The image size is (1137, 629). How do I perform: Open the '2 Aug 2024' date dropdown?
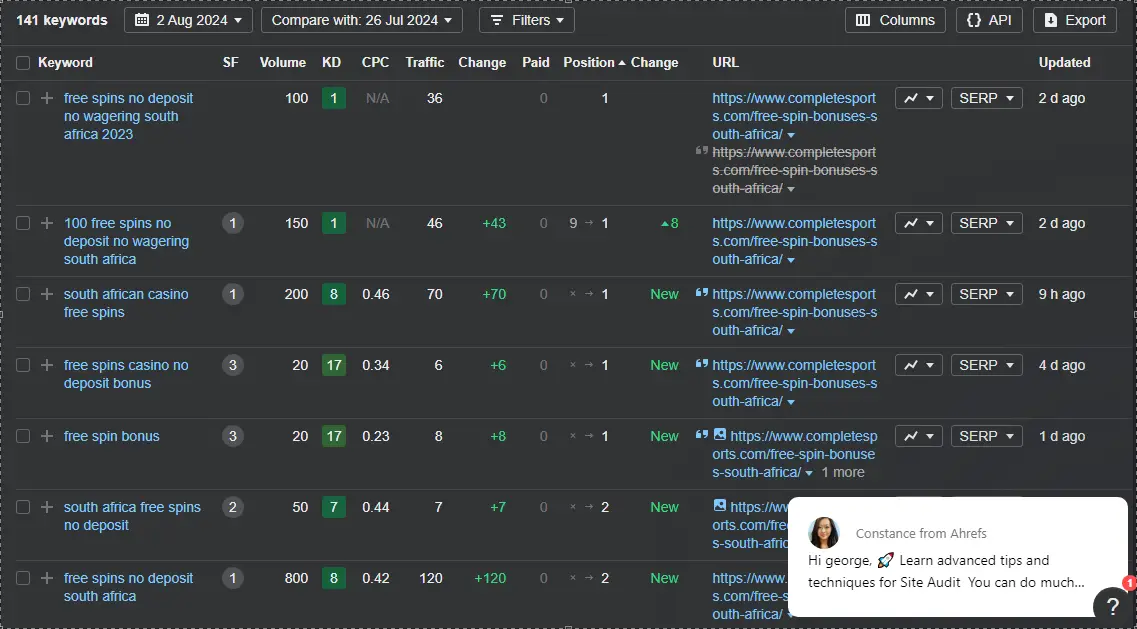pyautogui.click(x=187, y=20)
